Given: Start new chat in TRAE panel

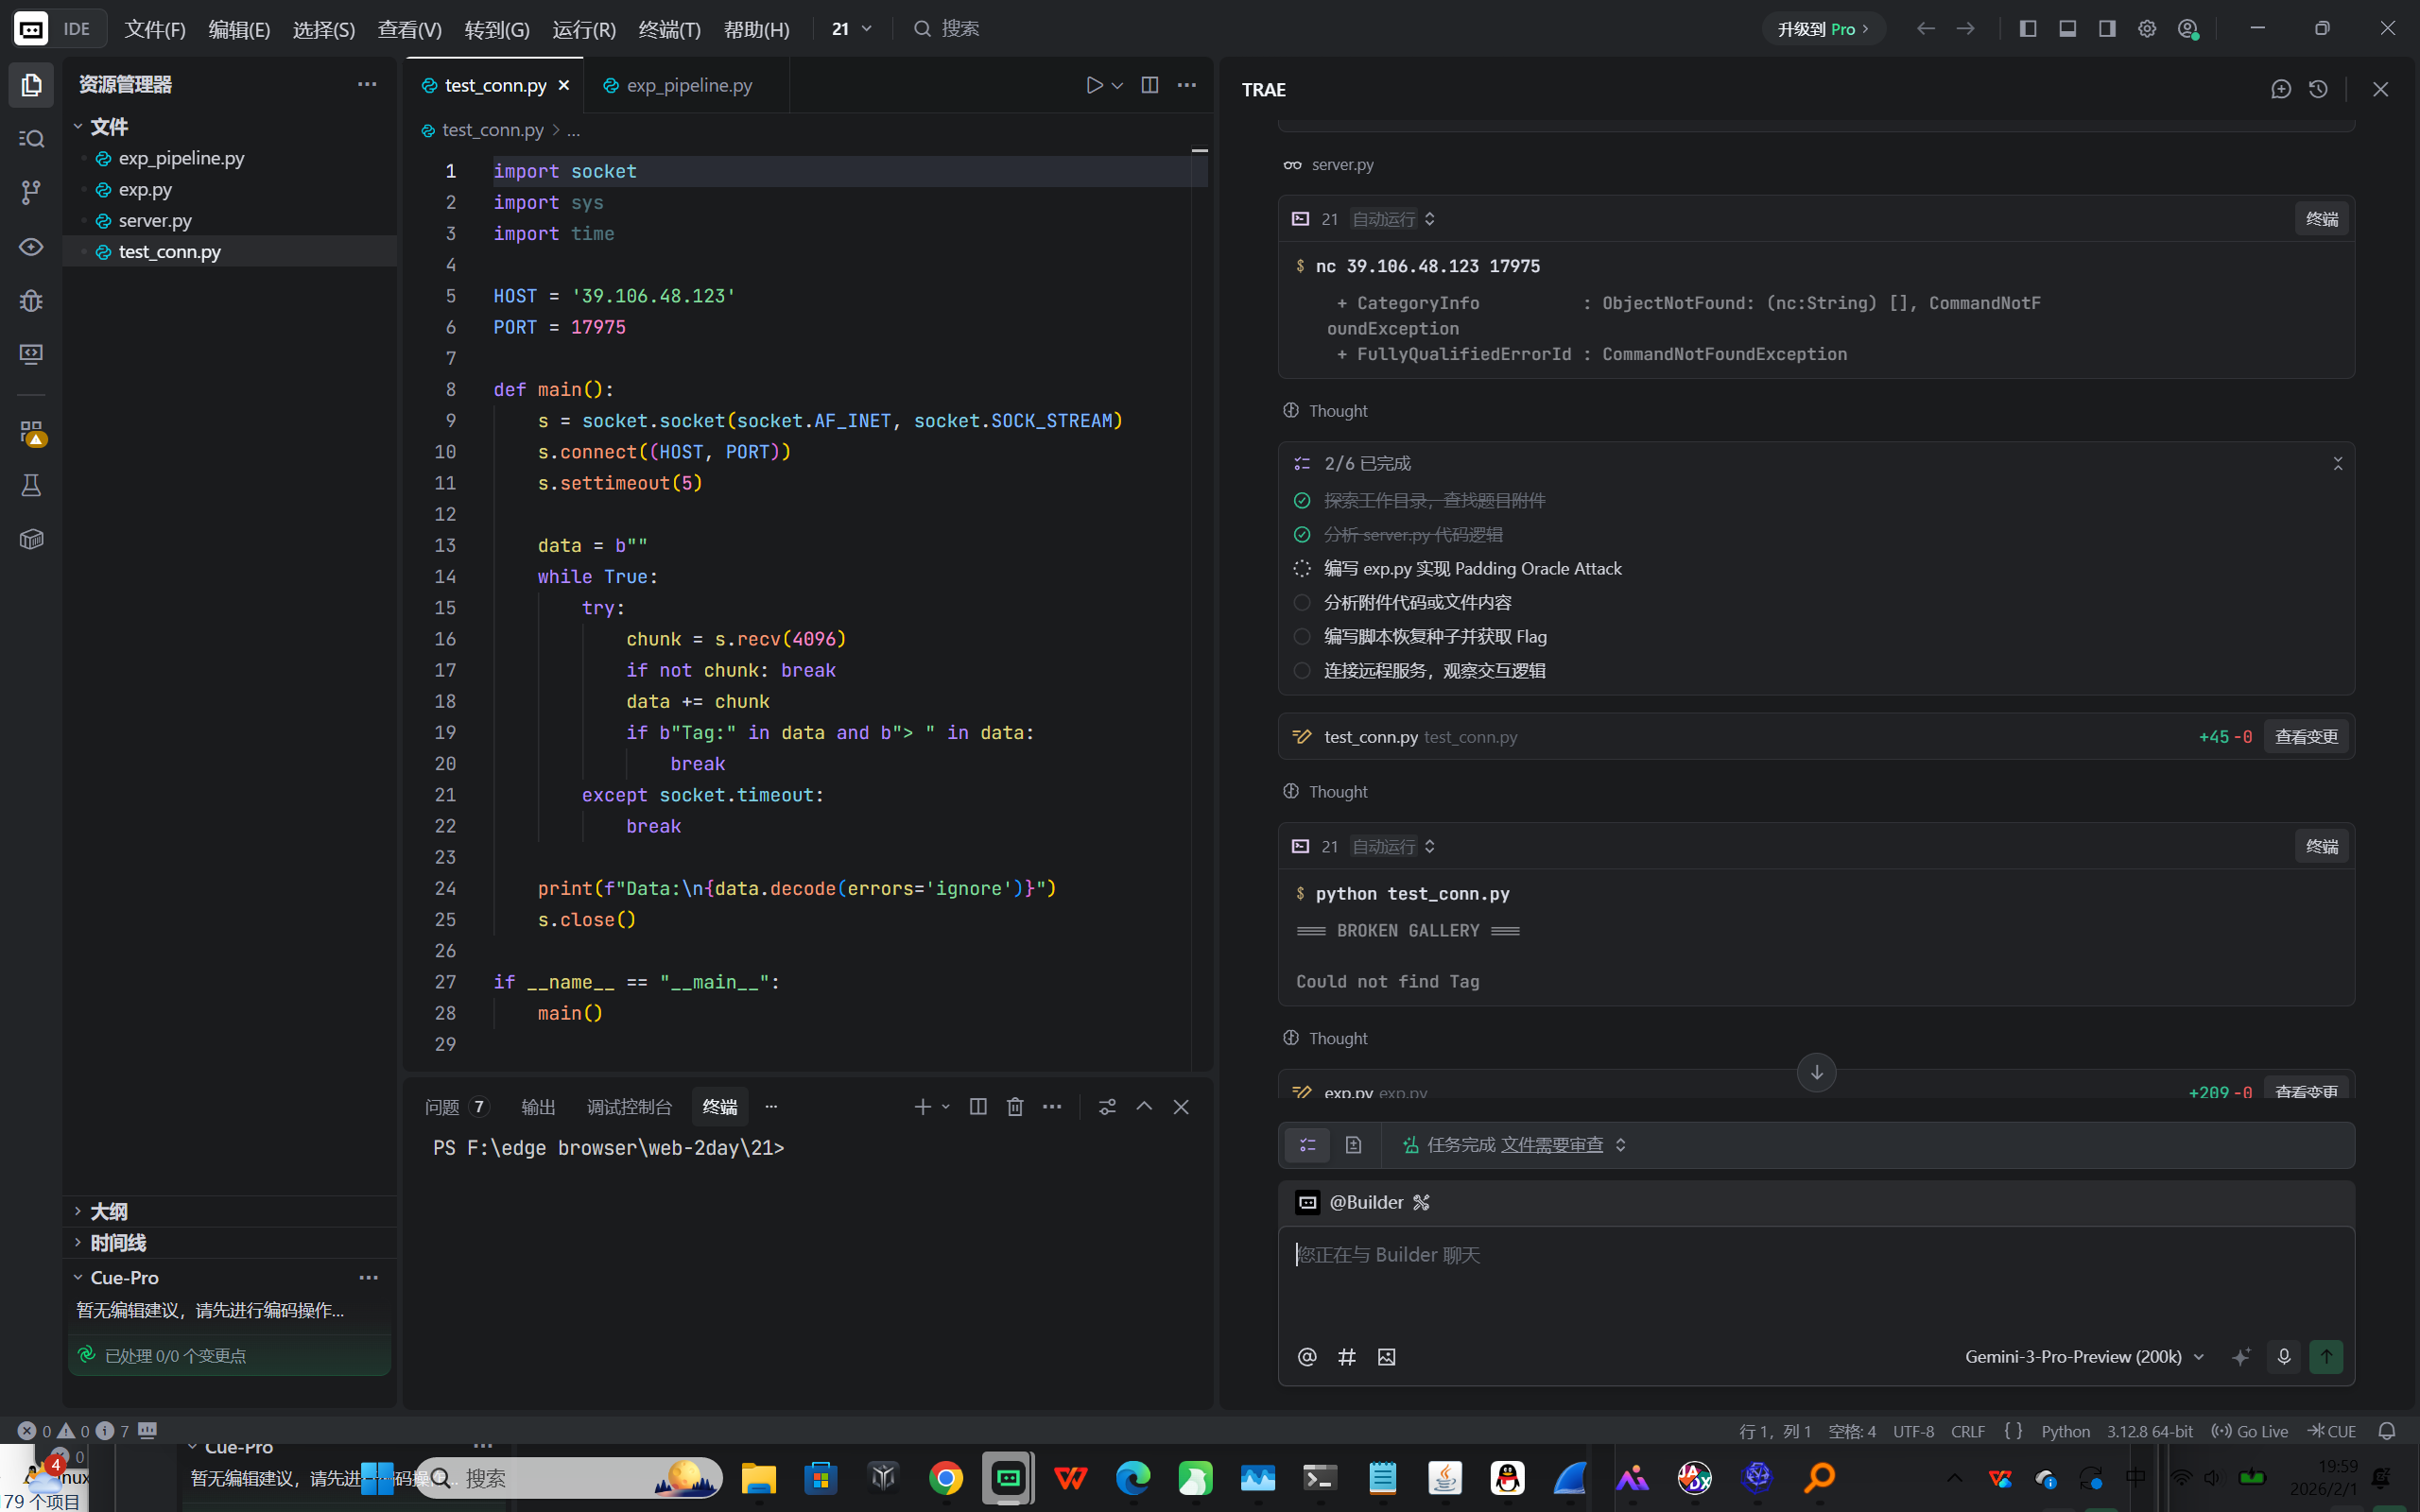Looking at the screenshot, I should (x=2280, y=89).
